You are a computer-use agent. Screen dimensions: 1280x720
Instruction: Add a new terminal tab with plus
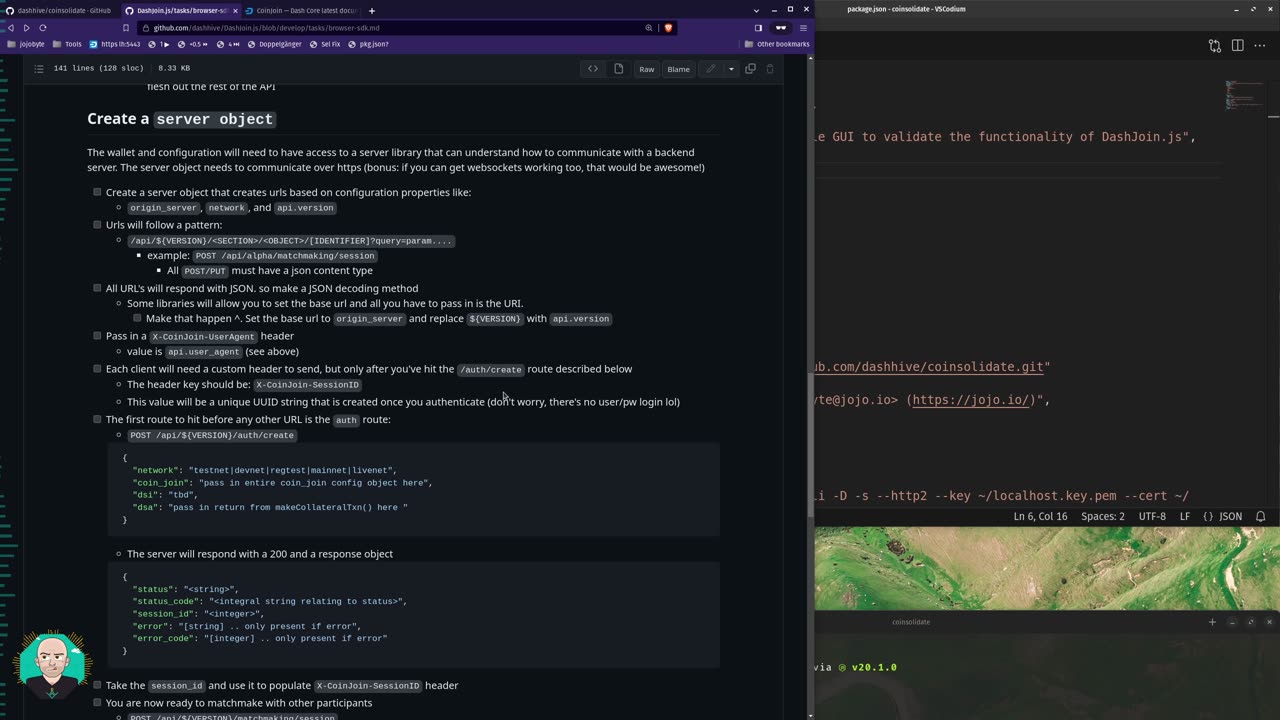[x=1212, y=622]
